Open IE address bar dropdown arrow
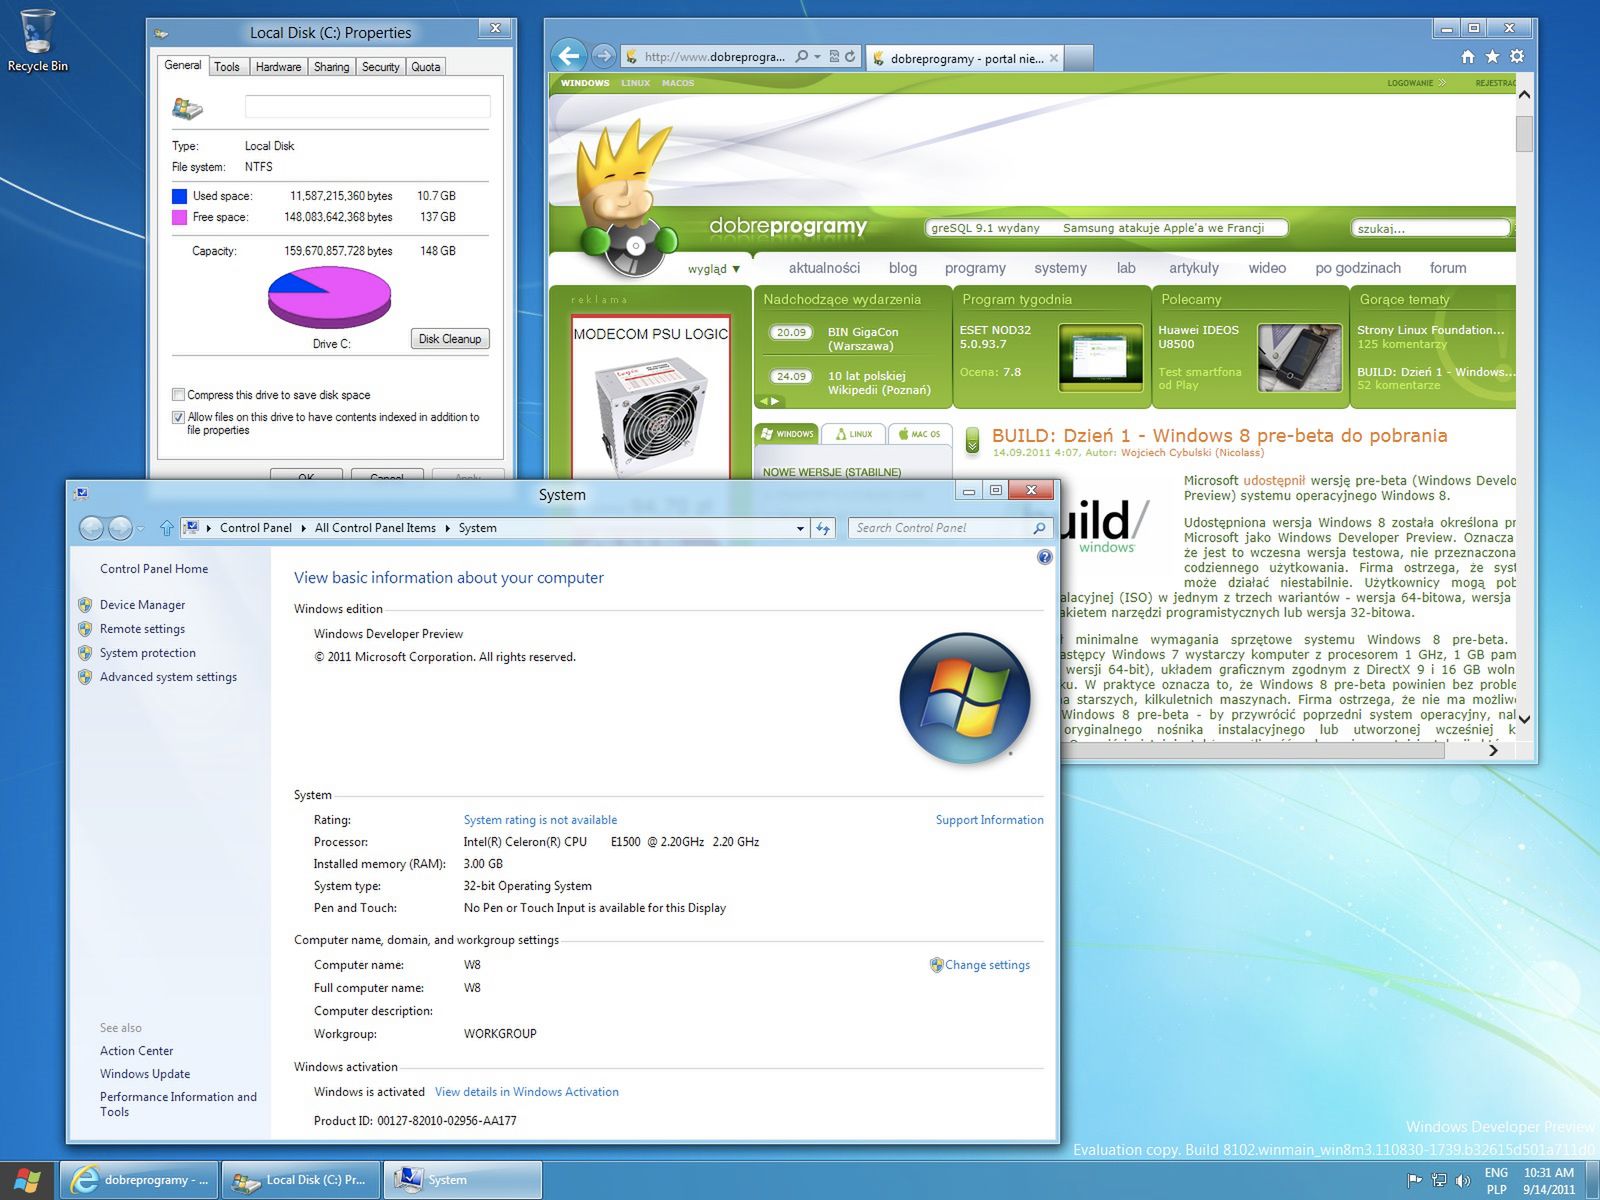This screenshot has height=1200, width=1600. pos(818,57)
